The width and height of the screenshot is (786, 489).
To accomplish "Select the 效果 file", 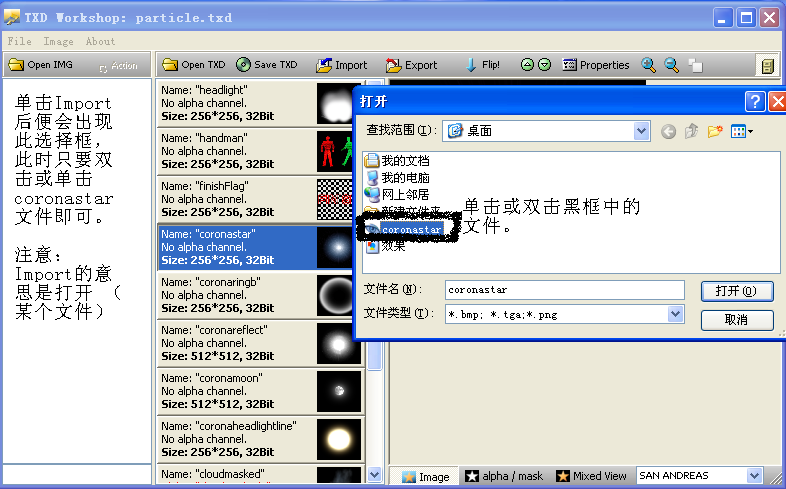I will coord(386,246).
